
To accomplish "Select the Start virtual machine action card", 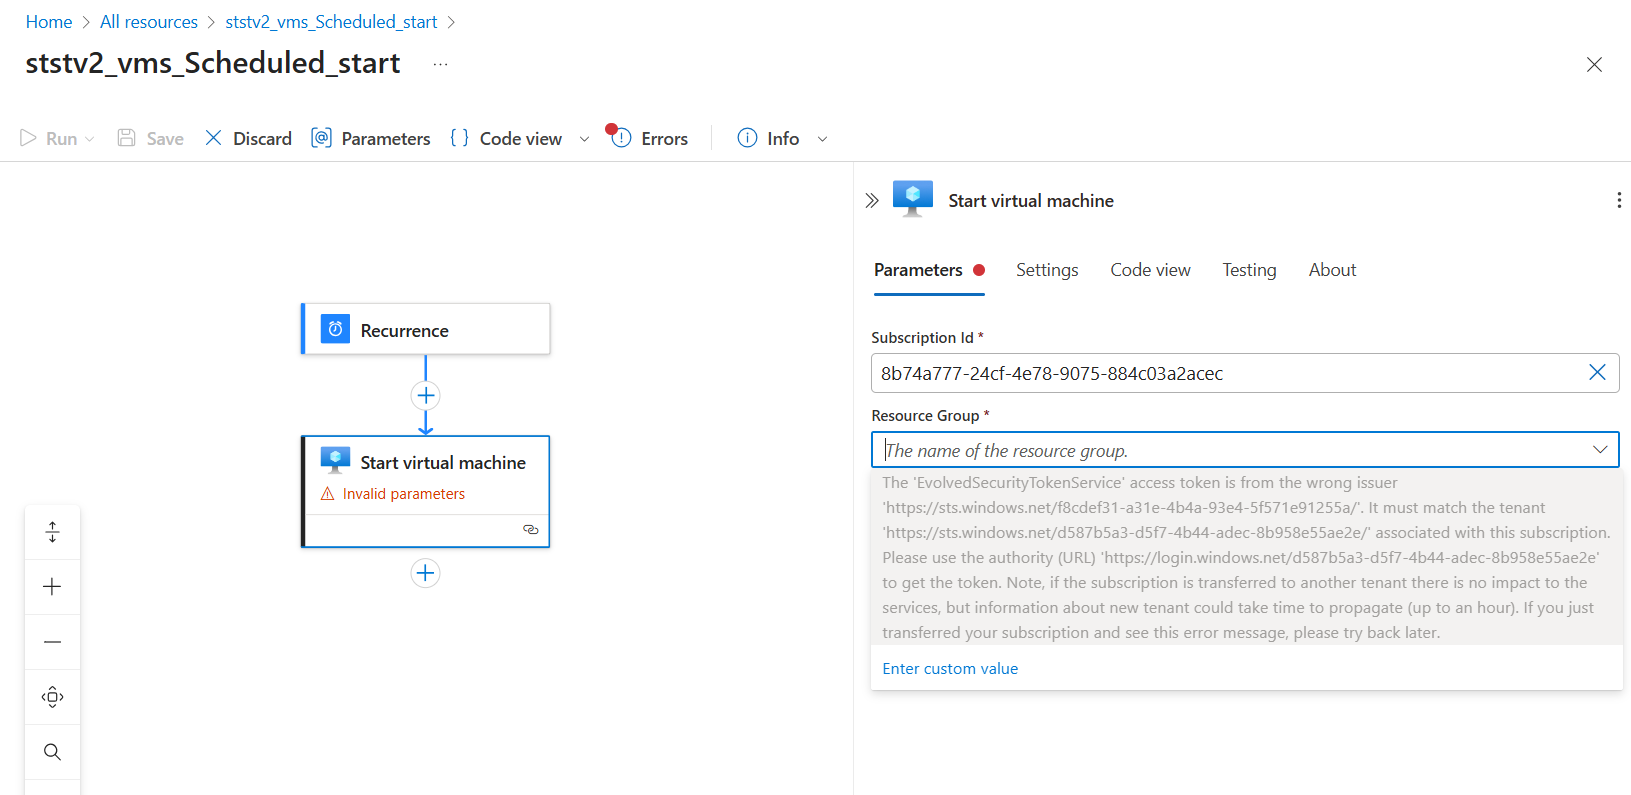I will (426, 491).
